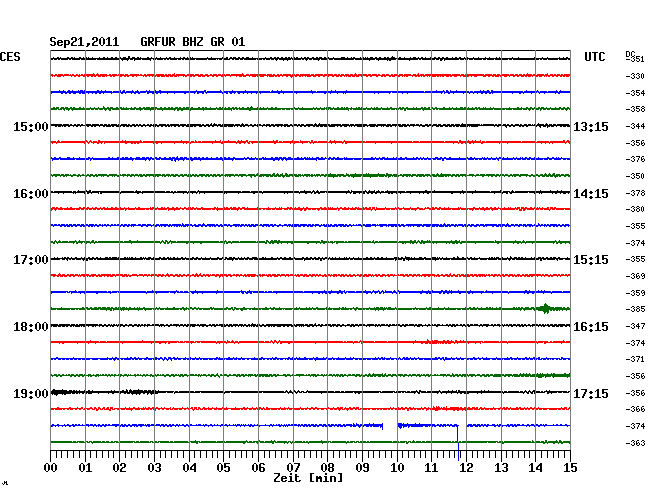
Task: Click the DC offset value '-371'
Action: coord(635,359)
